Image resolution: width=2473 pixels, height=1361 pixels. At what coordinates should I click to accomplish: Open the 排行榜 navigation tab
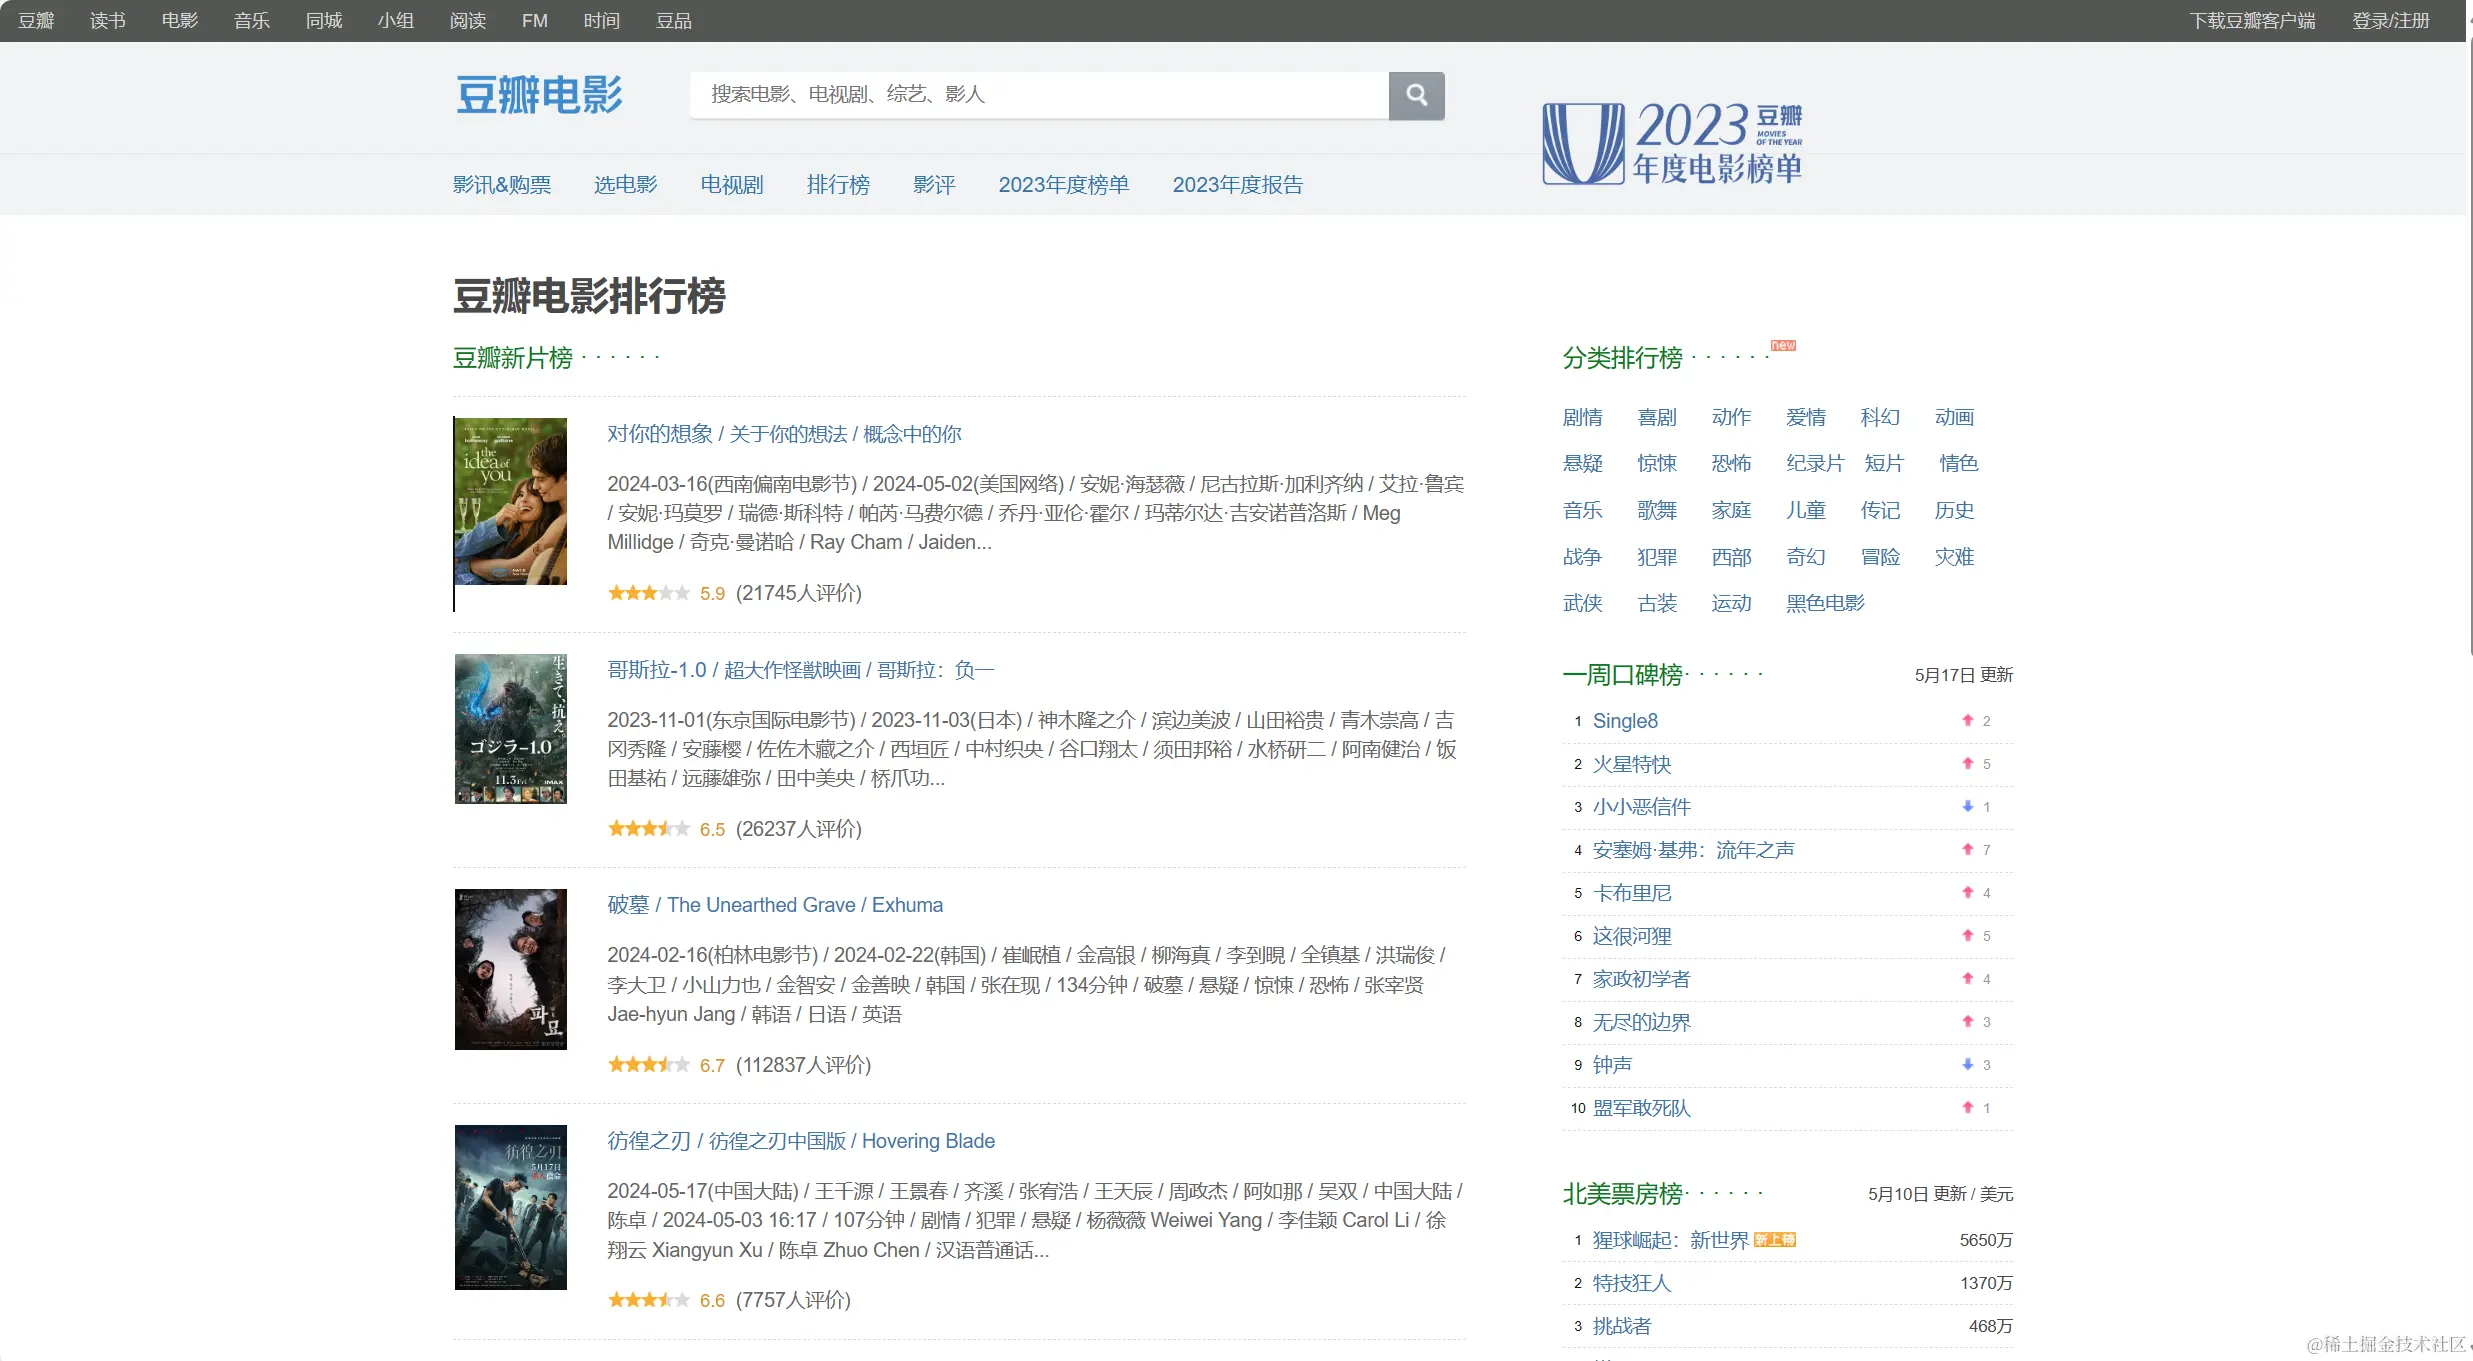[x=838, y=185]
